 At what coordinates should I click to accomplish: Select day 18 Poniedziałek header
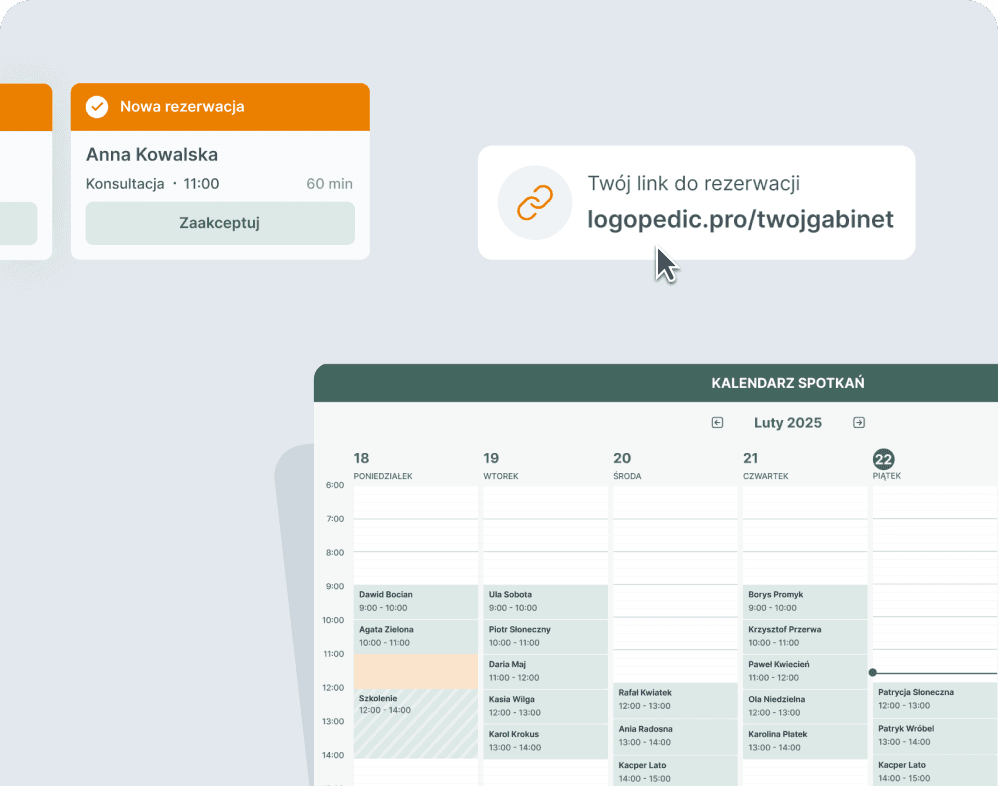click(383, 466)
